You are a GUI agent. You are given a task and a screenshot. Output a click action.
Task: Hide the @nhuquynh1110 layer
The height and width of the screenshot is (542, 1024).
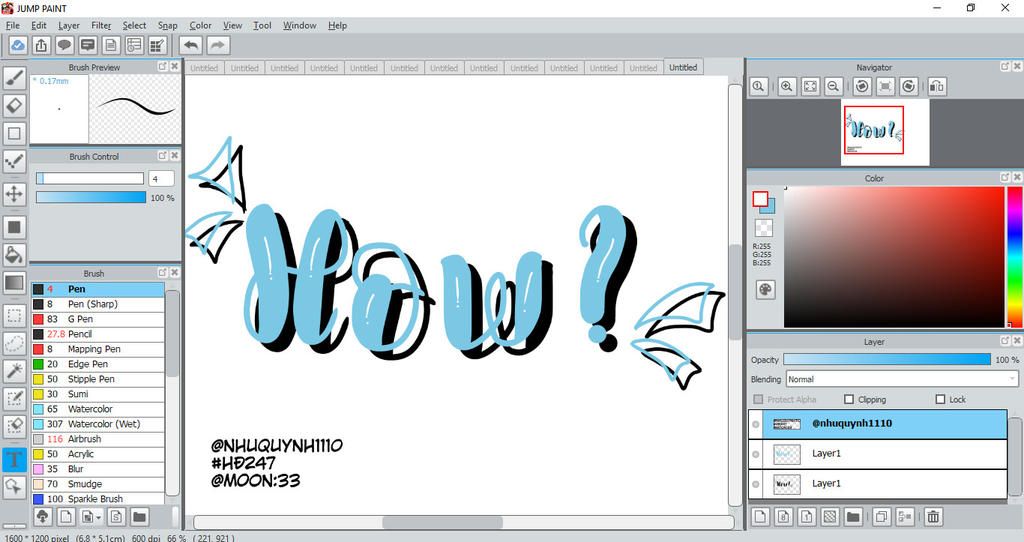(756, 424)
